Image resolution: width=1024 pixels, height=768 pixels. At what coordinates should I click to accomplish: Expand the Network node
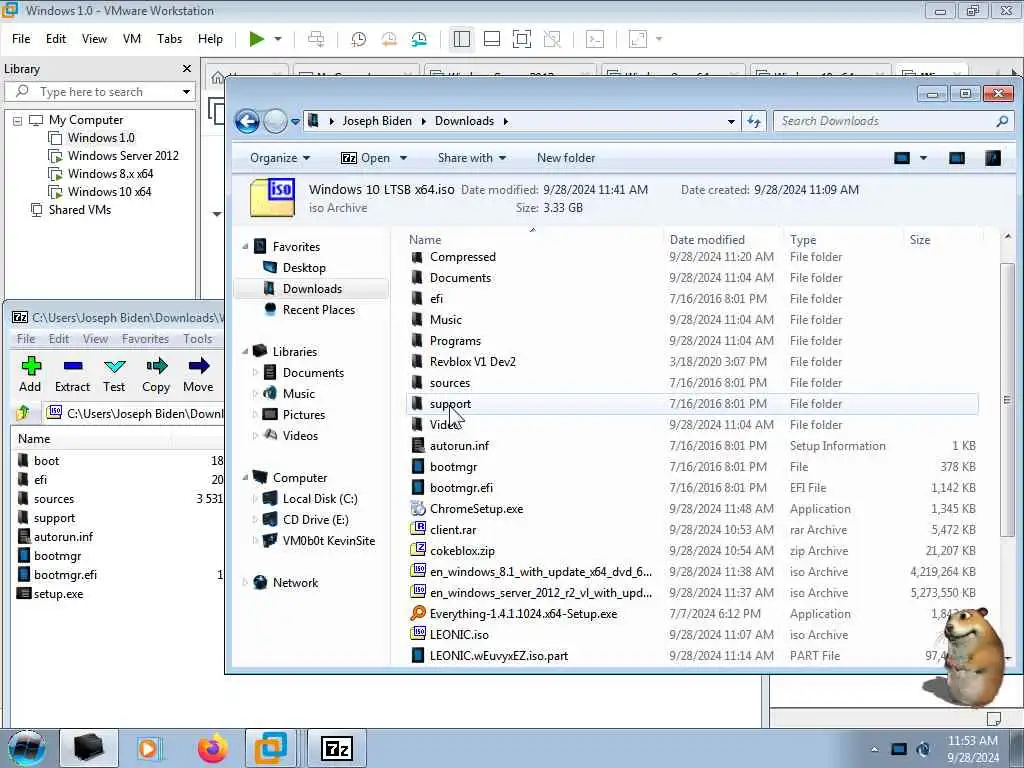[245, 583]
